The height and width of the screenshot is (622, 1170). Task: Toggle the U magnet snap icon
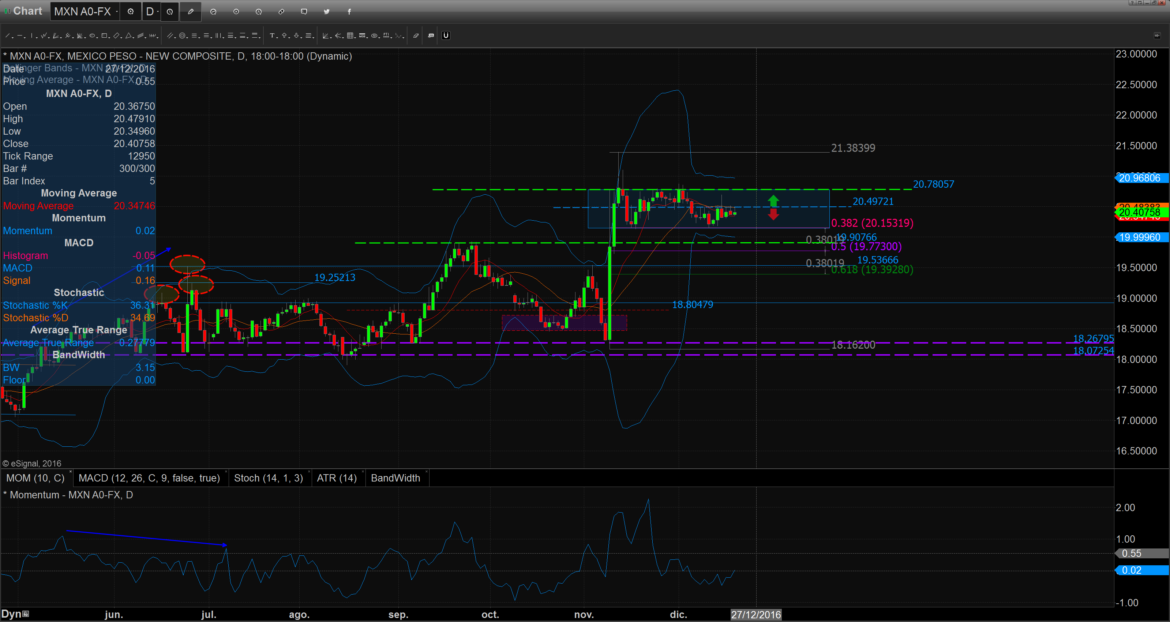click(445, 35)
